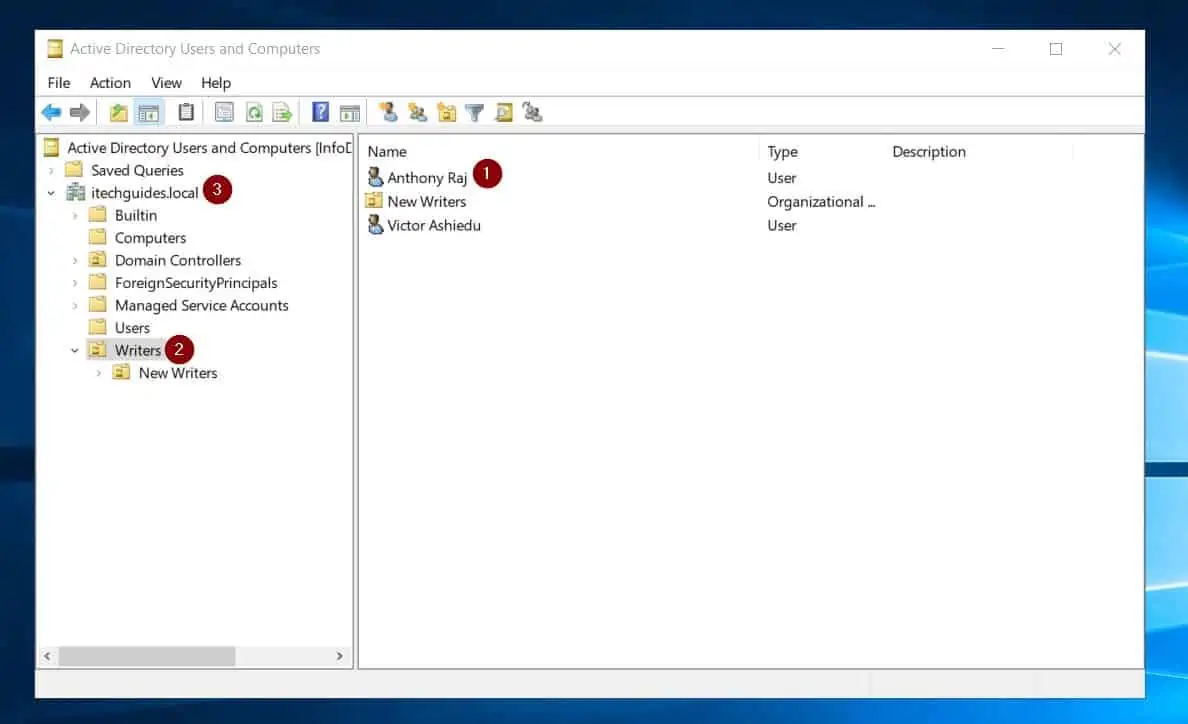Open Help via blue question mark icon
The height and width of the screenshot is (724, 1188).
coord(320,112)
